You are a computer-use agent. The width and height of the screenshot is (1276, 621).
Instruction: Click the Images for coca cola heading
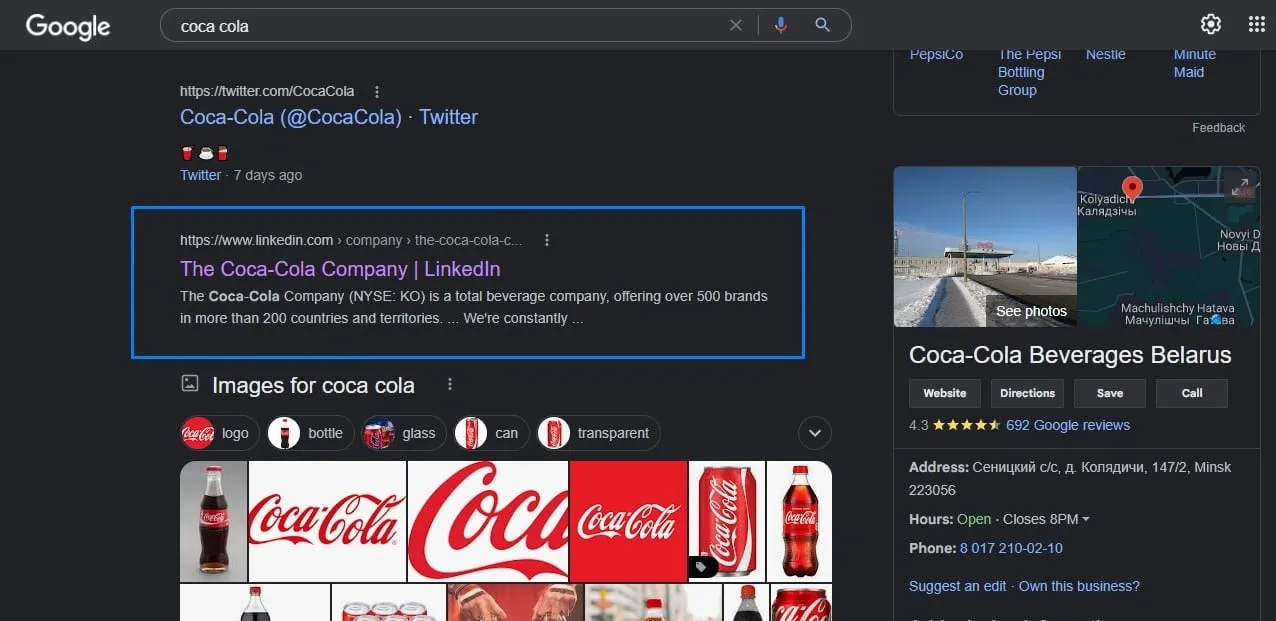coord(313,385)
